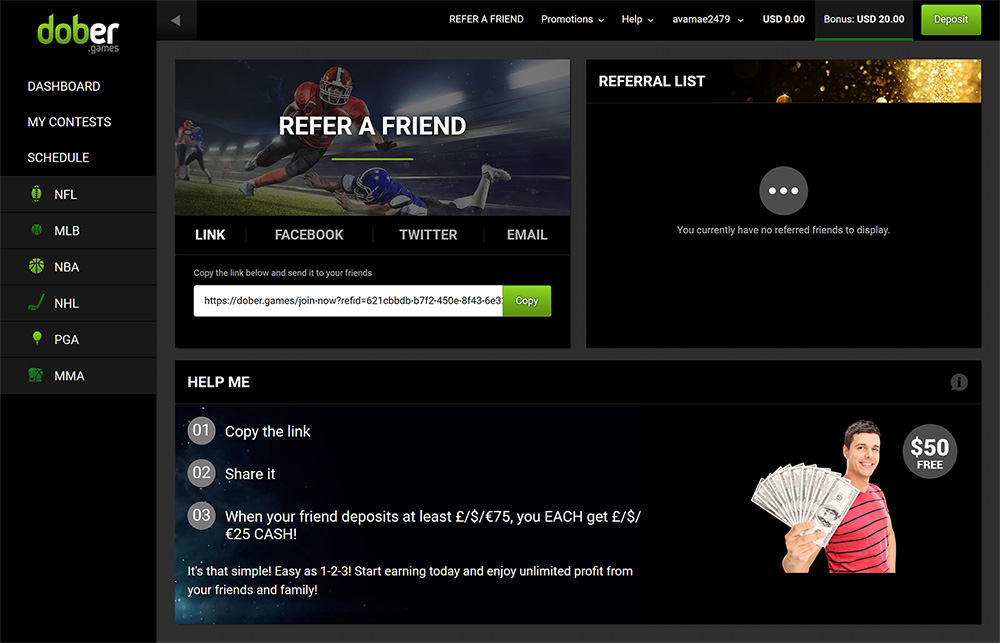The height and width of the screenshot is (643, 1000).
Task: Collapse sidebar with the back arrow
Action: pos(175,20)
